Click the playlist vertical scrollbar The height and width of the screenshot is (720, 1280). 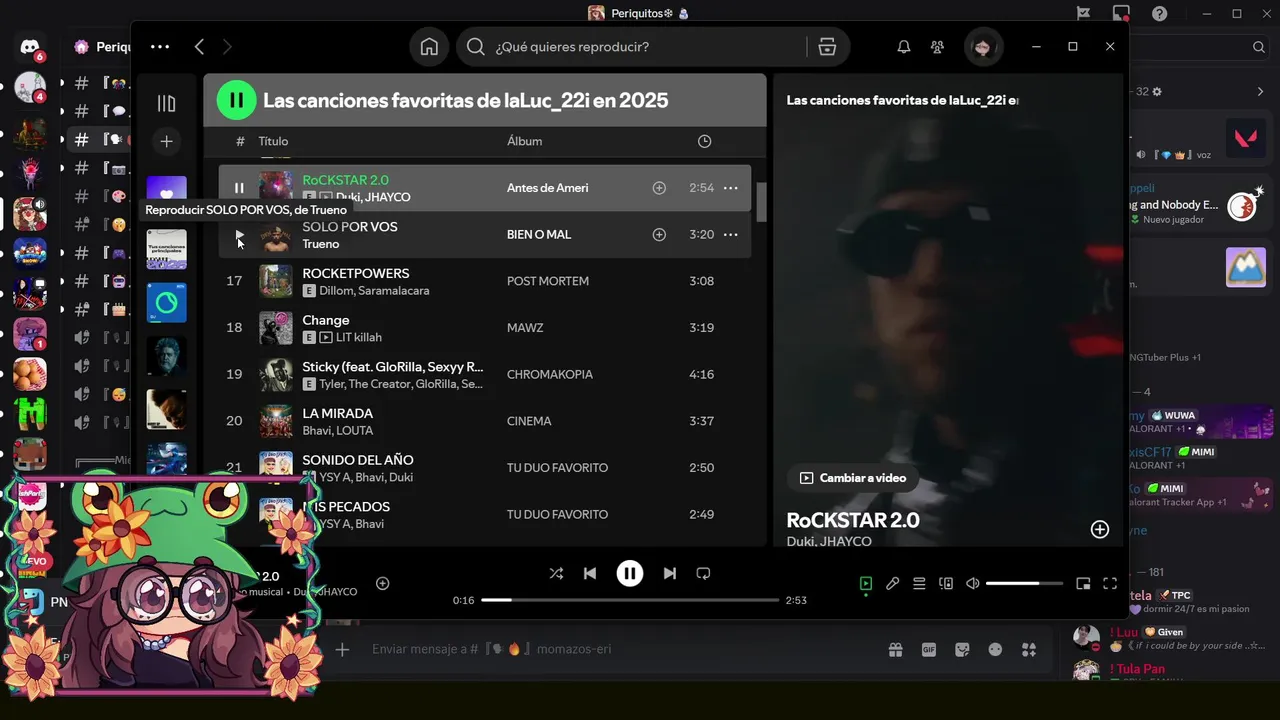pyautogui.click(x=761, y=202)
